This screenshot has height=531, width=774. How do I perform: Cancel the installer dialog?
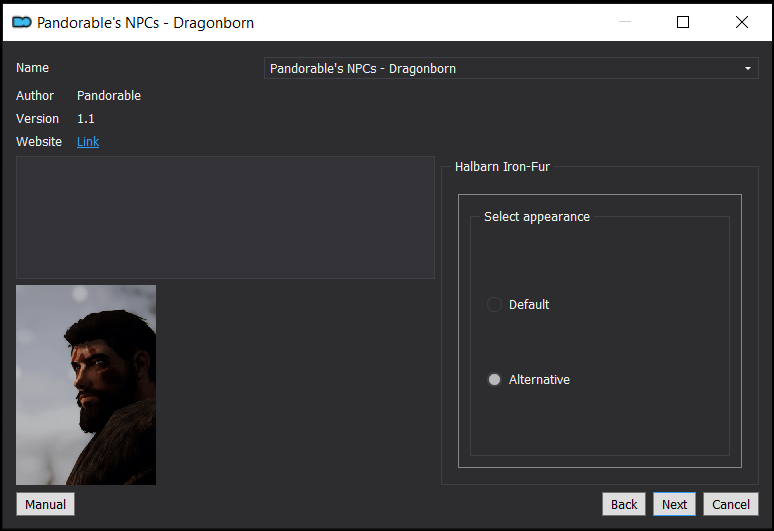tap(731, 504)
